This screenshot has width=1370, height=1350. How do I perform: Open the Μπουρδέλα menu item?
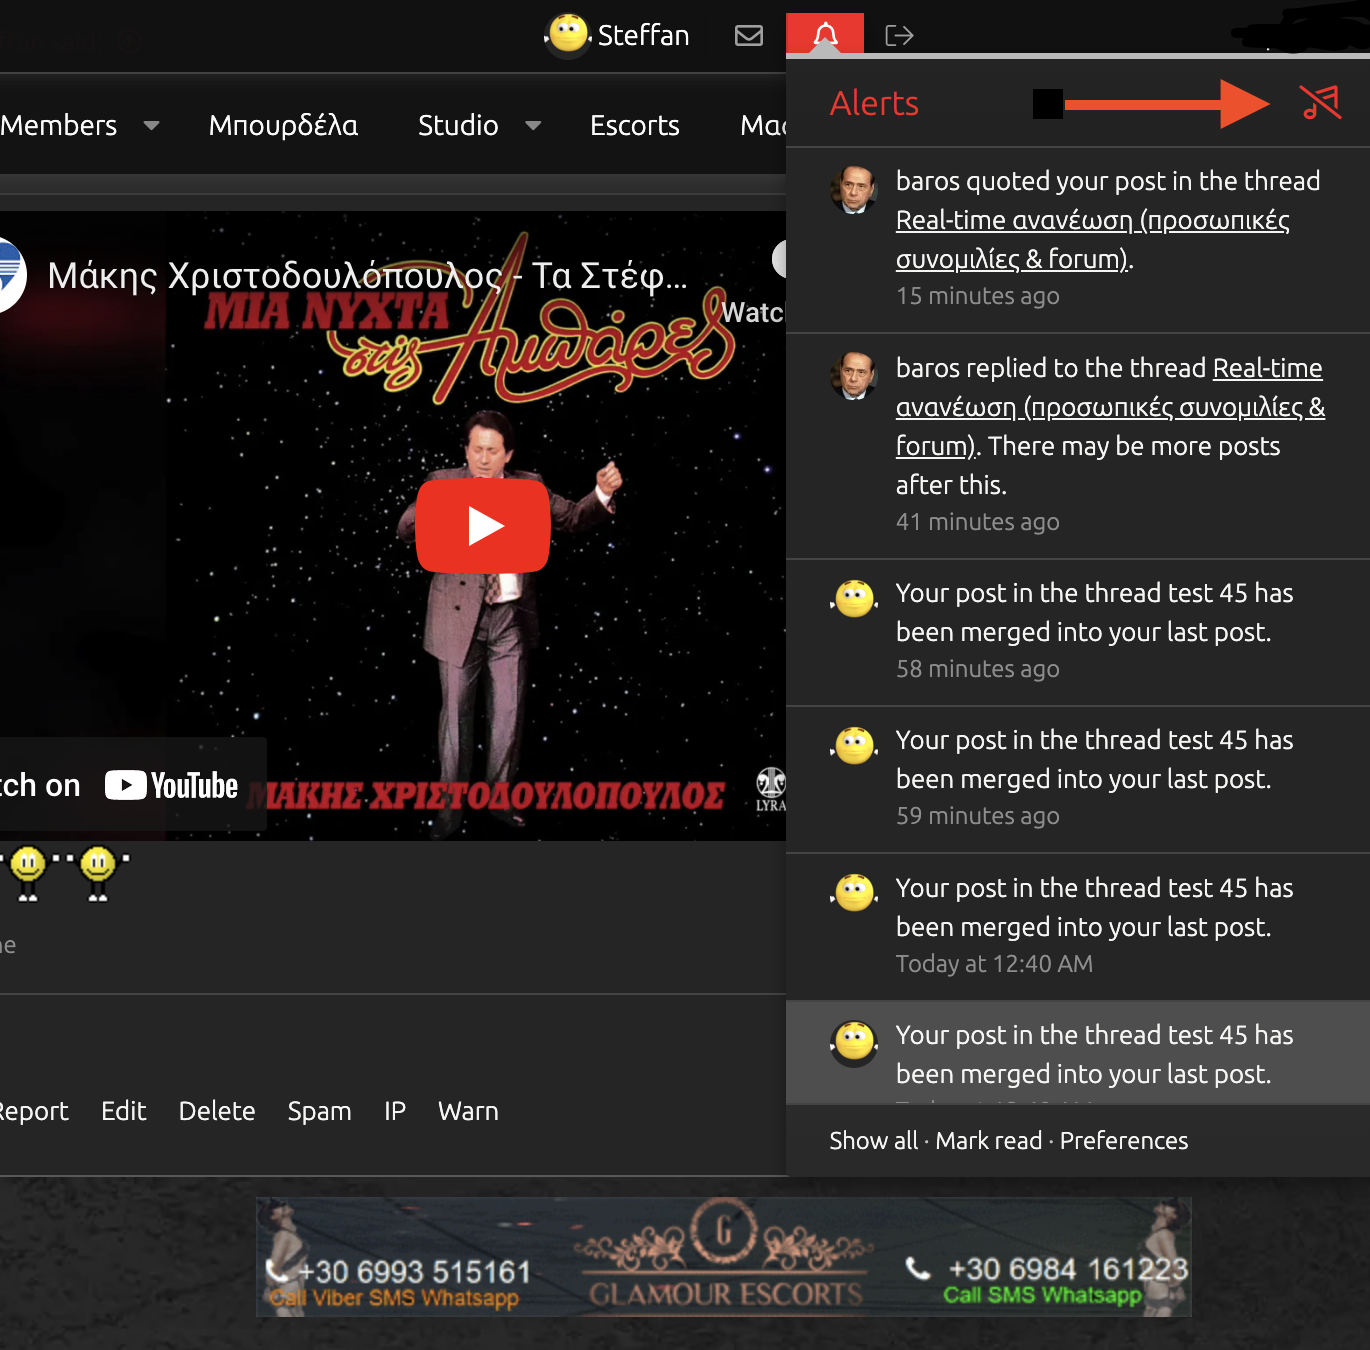pyautogui.click(x=283, y=126)
